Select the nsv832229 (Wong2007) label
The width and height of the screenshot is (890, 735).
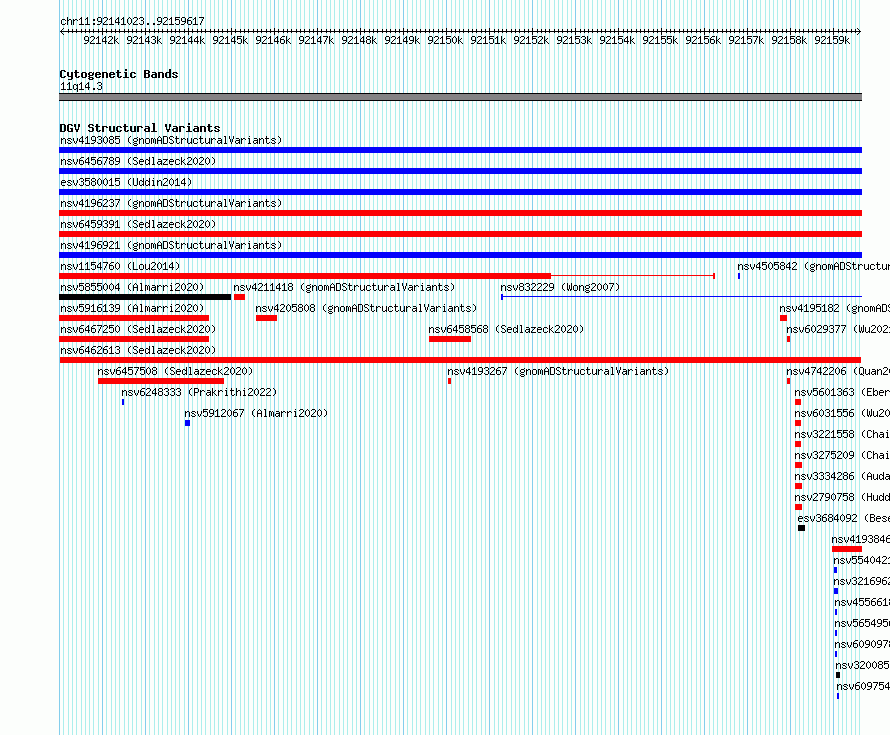coord(560,287)
